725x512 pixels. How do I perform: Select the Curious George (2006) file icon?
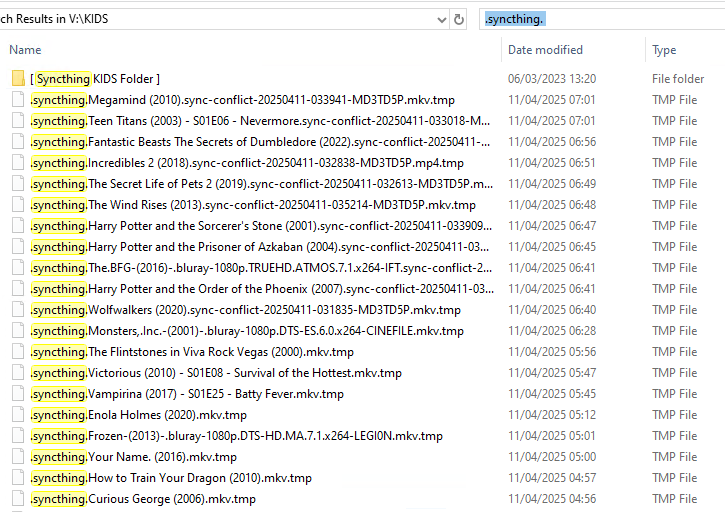click(18, 499)
